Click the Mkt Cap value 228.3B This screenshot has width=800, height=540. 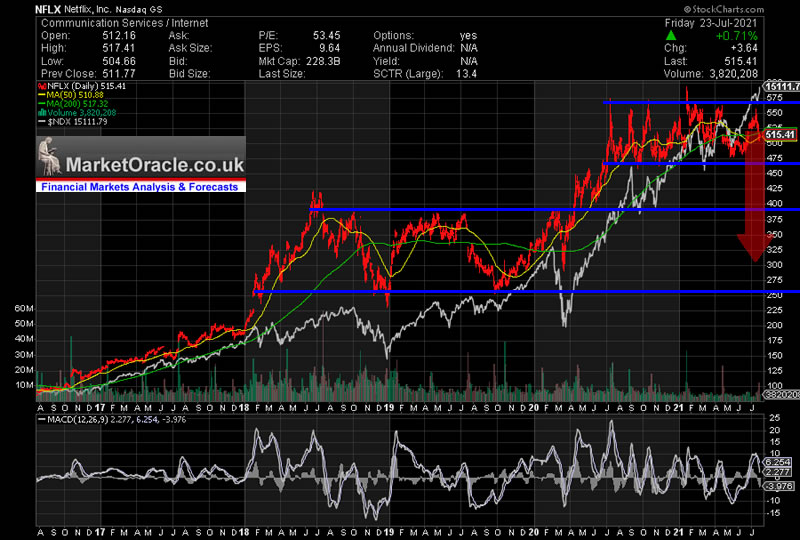pyautogui.click(x=323, y=61)
